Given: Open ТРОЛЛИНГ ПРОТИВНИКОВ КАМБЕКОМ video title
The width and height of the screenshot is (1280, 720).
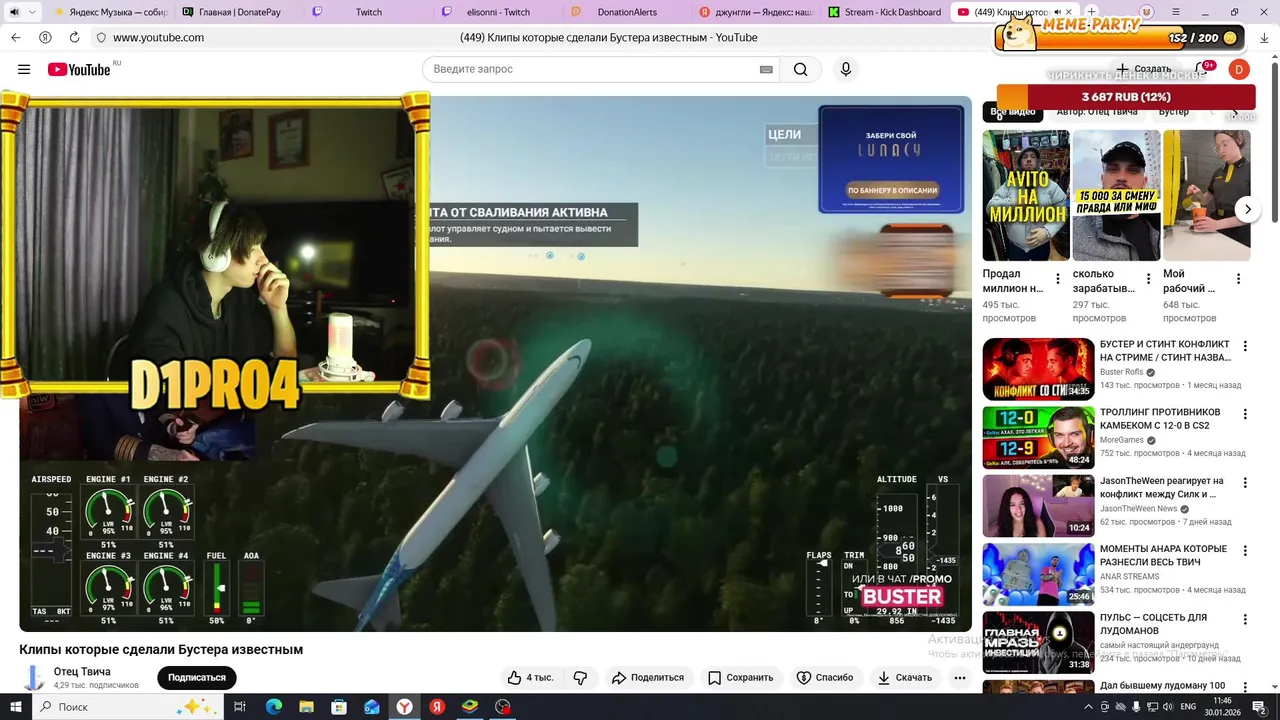Looking at the screenshot, I should [x=1160, y=419].
